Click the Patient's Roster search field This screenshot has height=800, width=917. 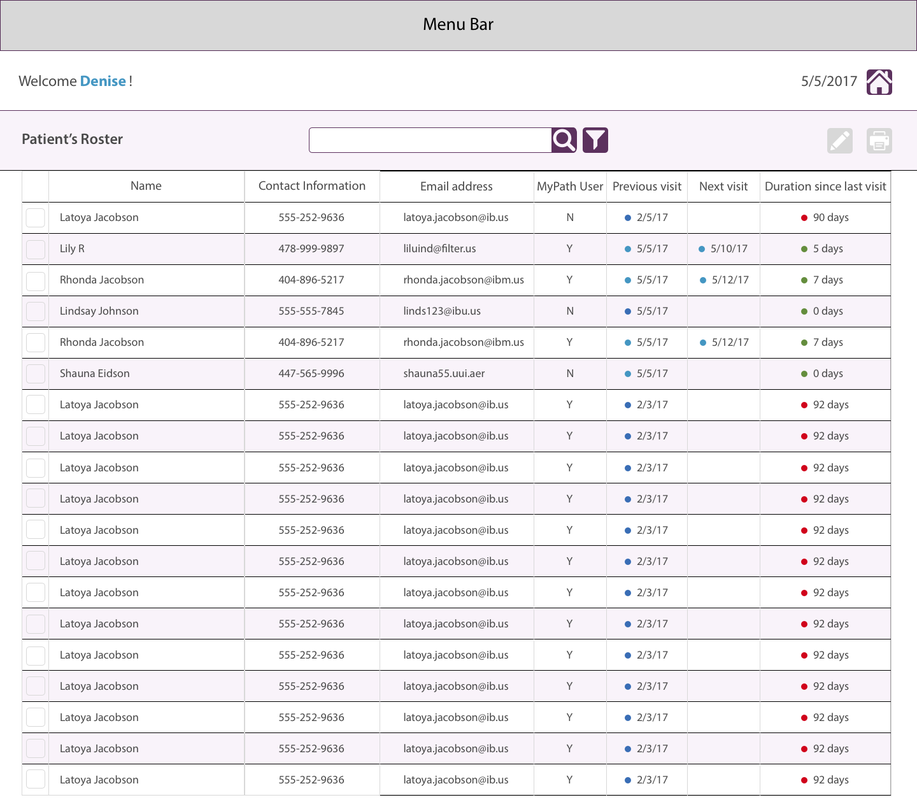(x=430, y=141)
